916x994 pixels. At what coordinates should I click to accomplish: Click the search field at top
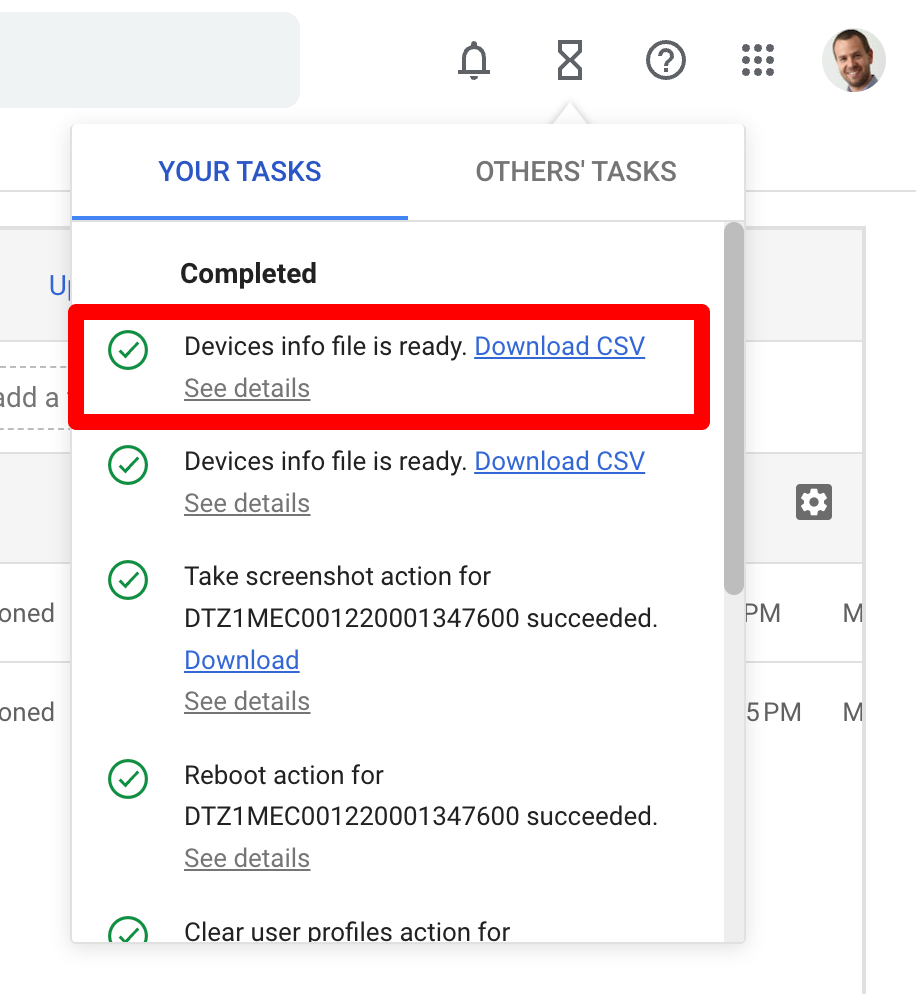click(x=150, y=60)
